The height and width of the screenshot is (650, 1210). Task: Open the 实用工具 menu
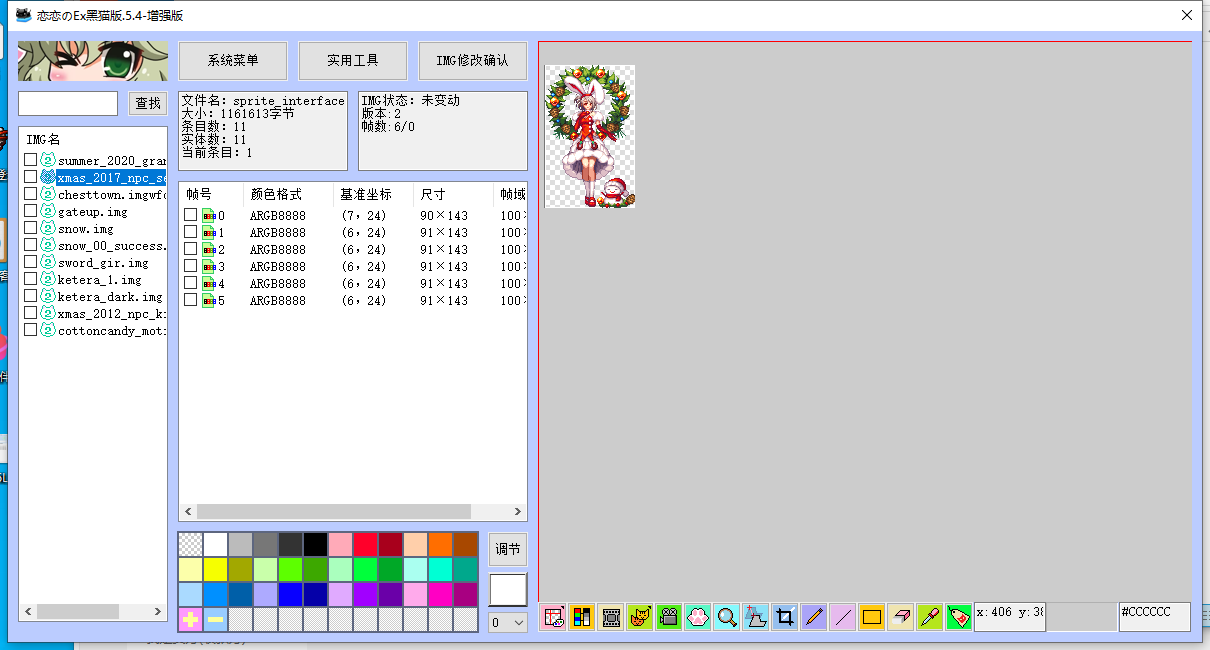[x=353, y=61]
